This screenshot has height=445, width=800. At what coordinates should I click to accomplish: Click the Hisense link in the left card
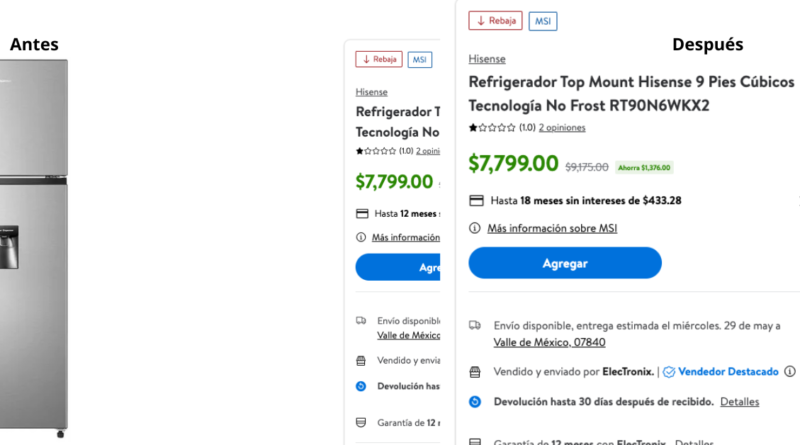tap(371, 92)
